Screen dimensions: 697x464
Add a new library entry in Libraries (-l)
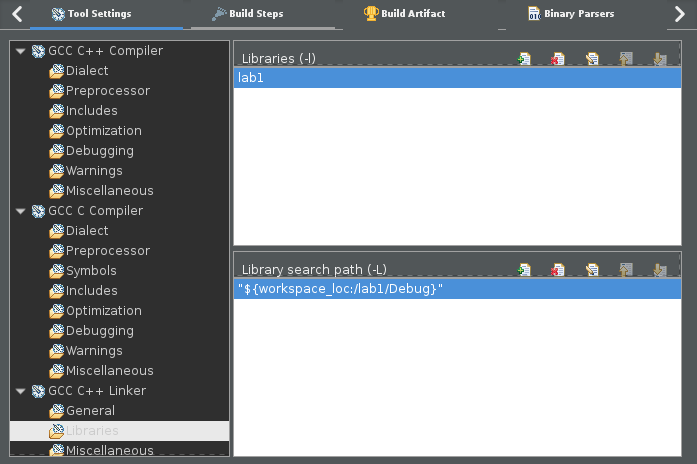coord(525,59)
